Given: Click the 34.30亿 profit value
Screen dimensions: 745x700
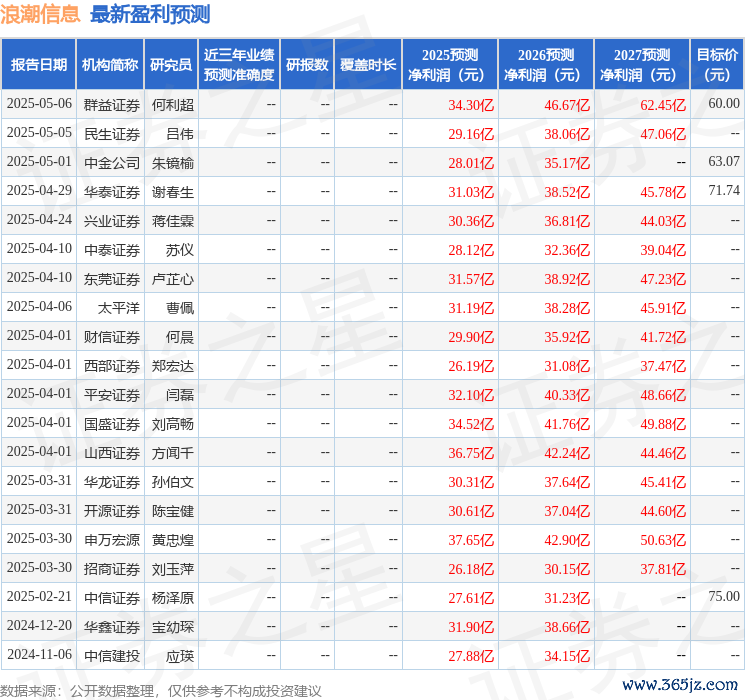Looking at the screenshot, I should point(471,105).
